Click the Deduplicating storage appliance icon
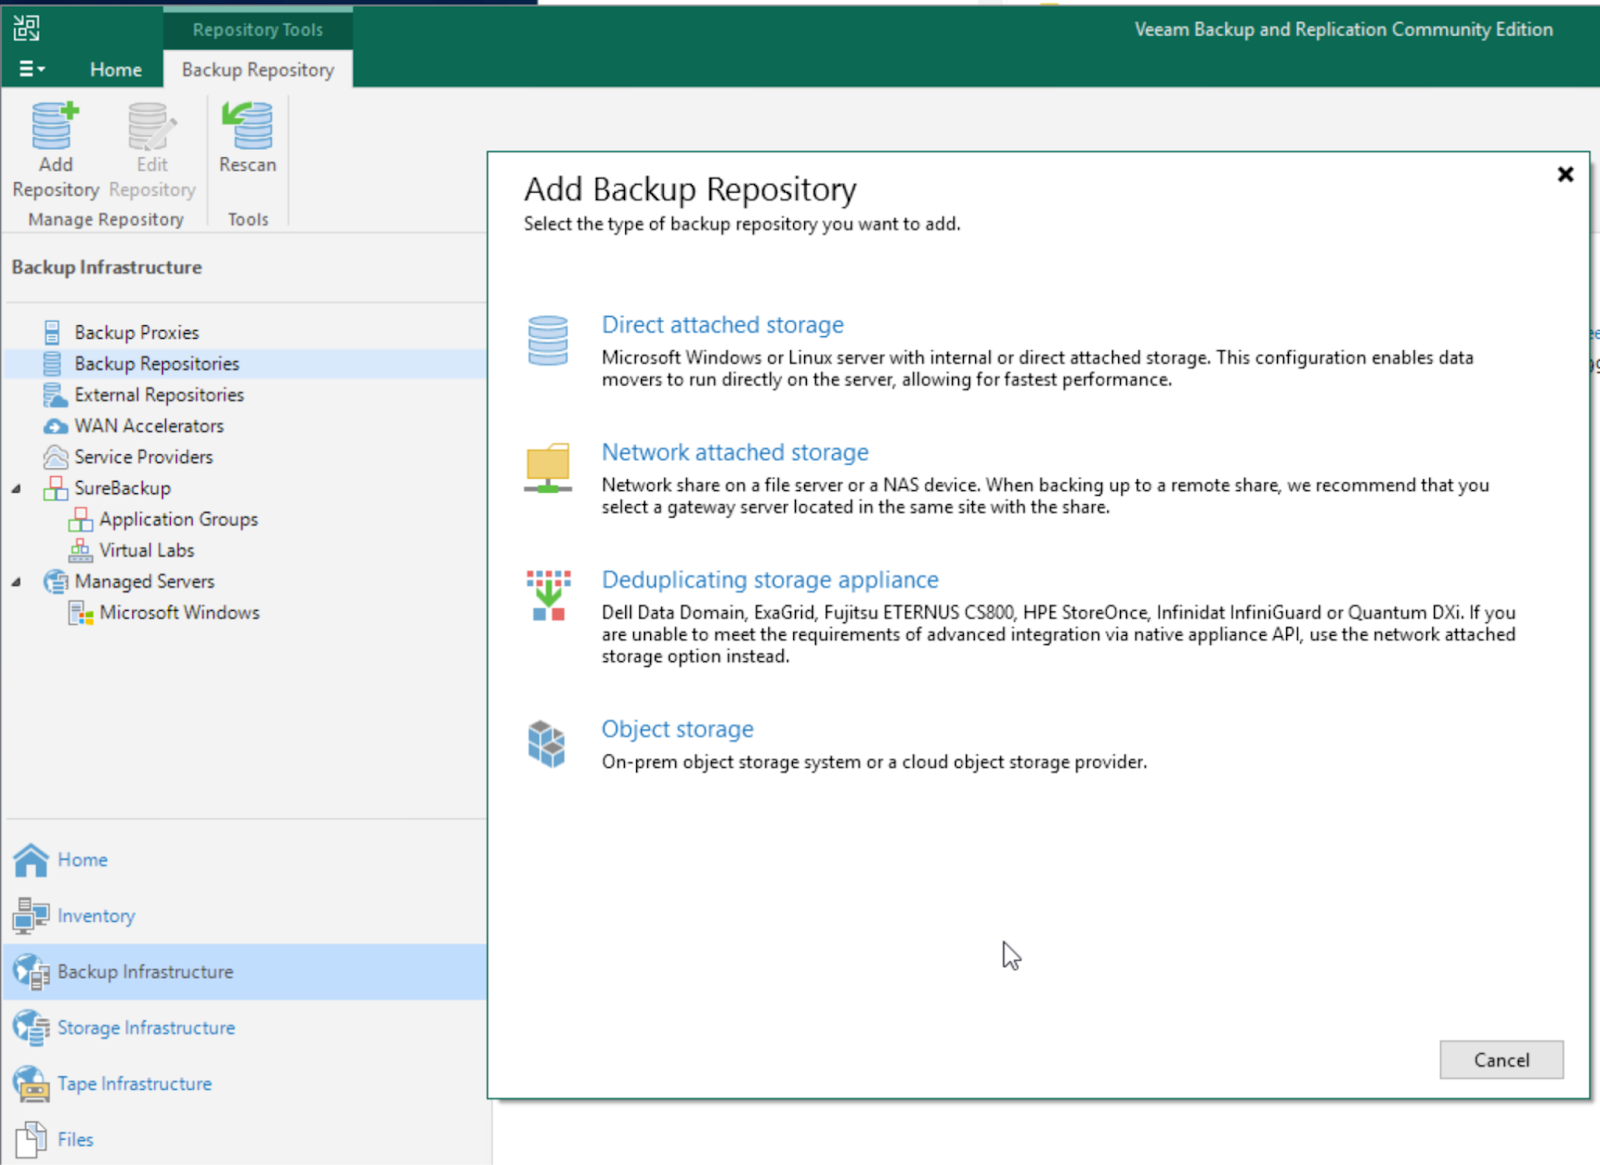Viewport: 1600px width, 1165px height. click(x=548, y=595)
